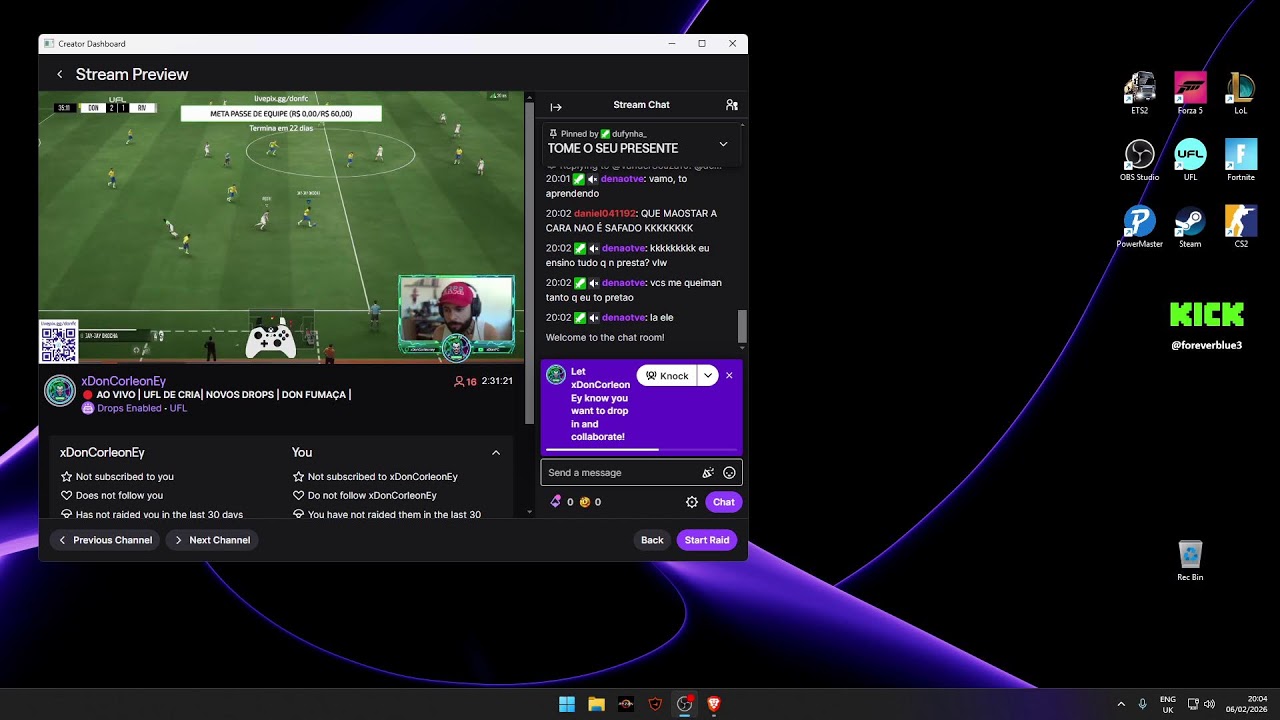The image size is (1280, 720).
Task: Open the dropdown arrow next to Knock
Action: pyautogui.click(x=708, y=376)
